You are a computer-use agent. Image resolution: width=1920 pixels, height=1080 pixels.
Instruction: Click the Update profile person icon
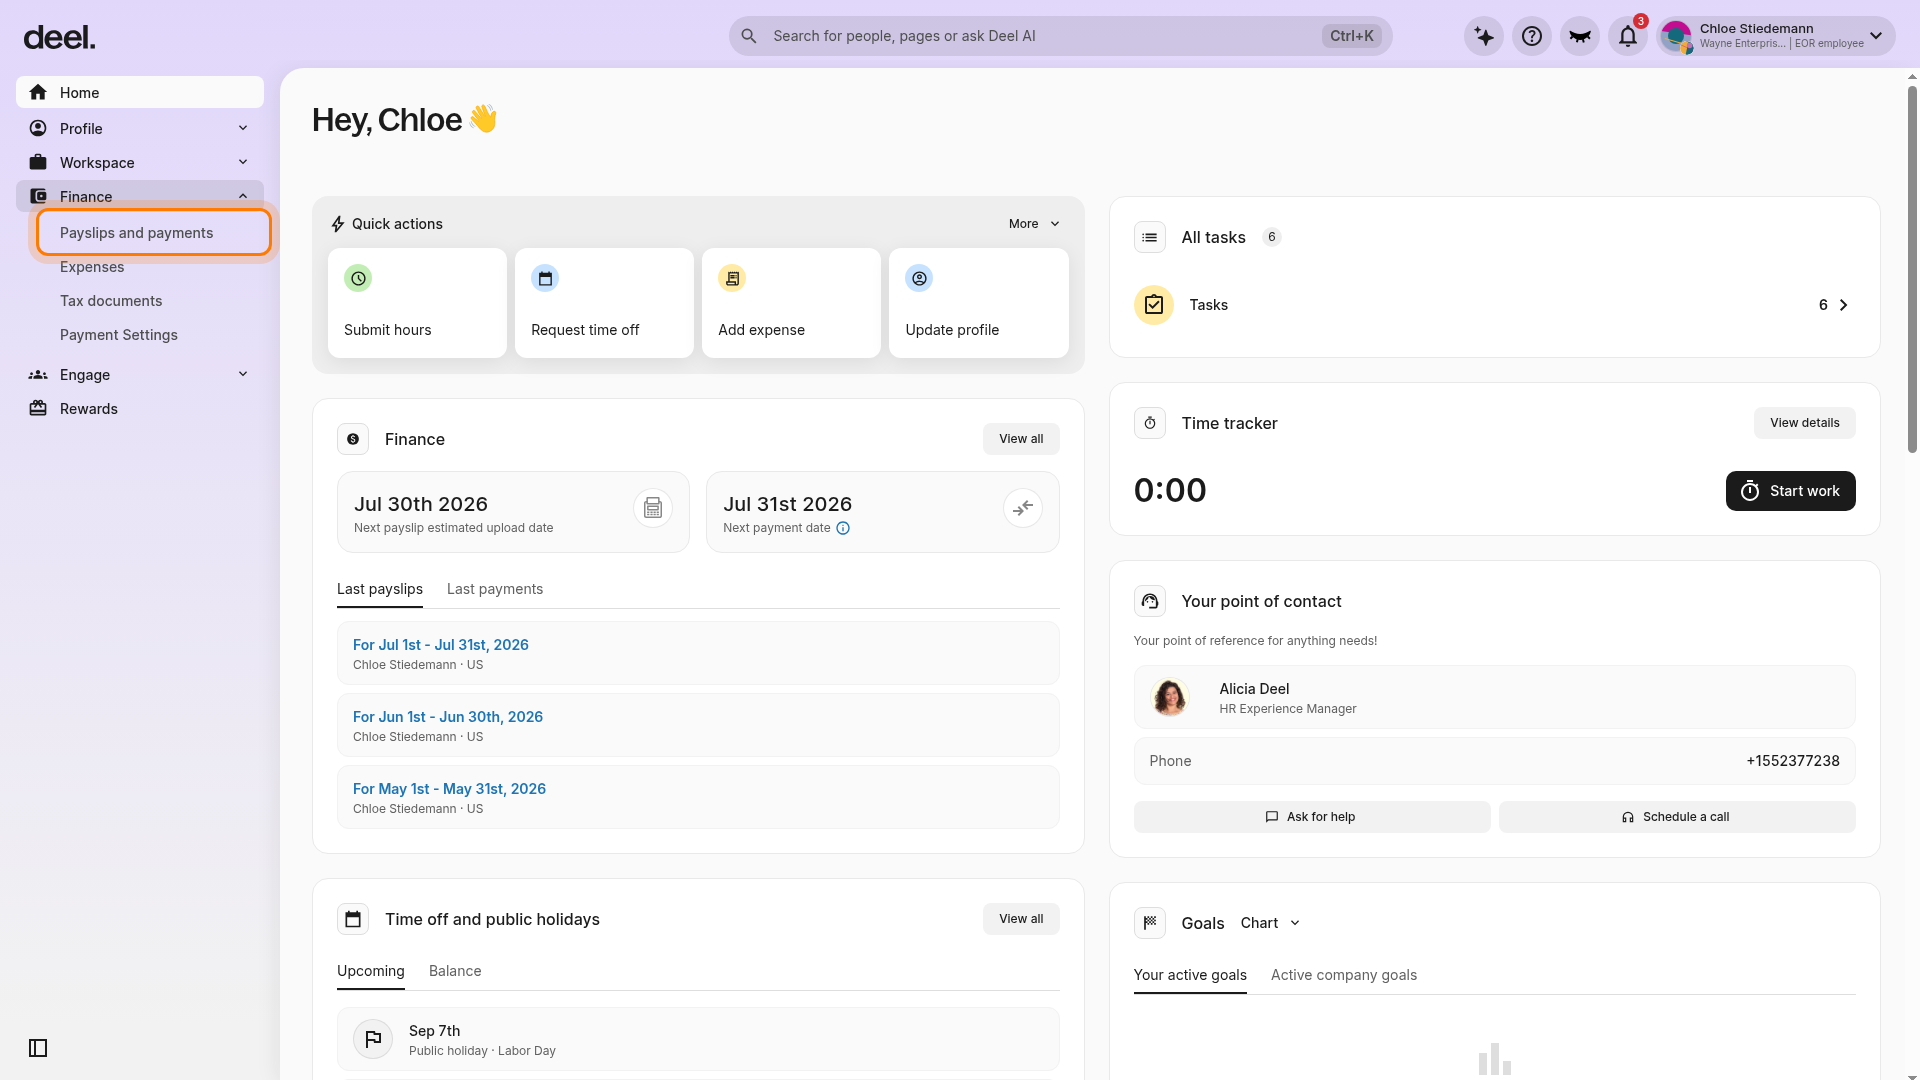pos(919,278)
